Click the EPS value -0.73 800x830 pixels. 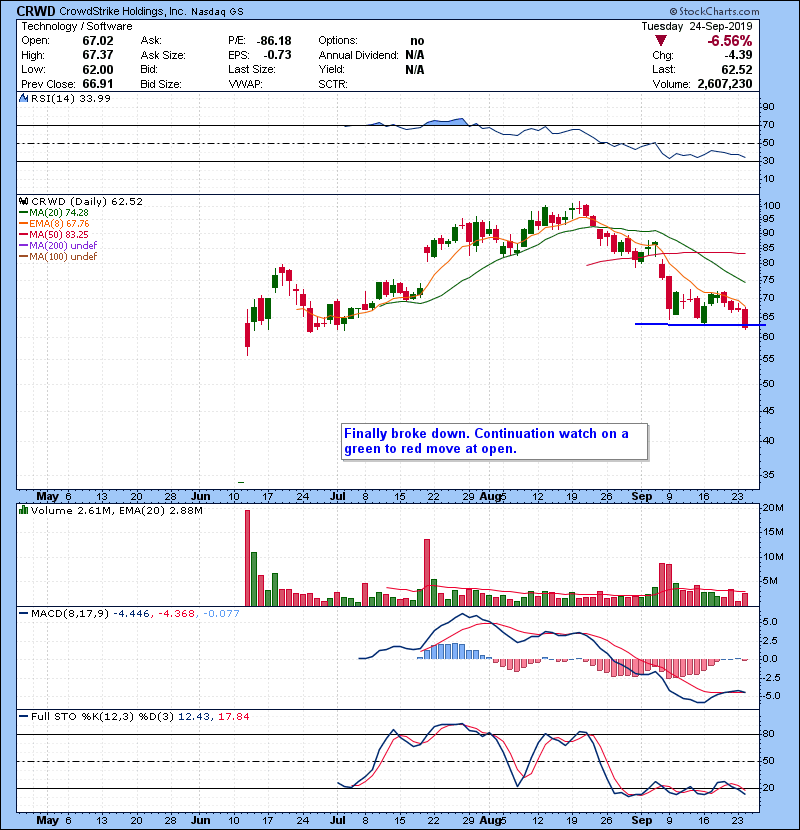click(x=277, y=55)
